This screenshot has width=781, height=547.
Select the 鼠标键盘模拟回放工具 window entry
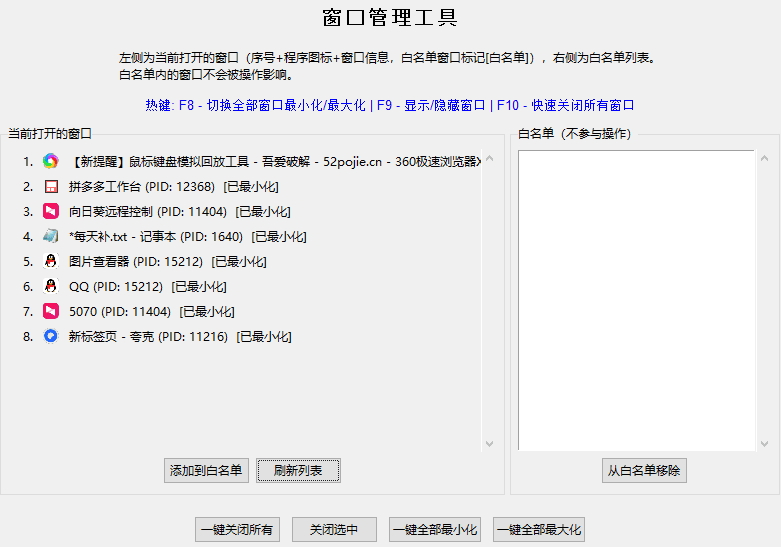276,161
